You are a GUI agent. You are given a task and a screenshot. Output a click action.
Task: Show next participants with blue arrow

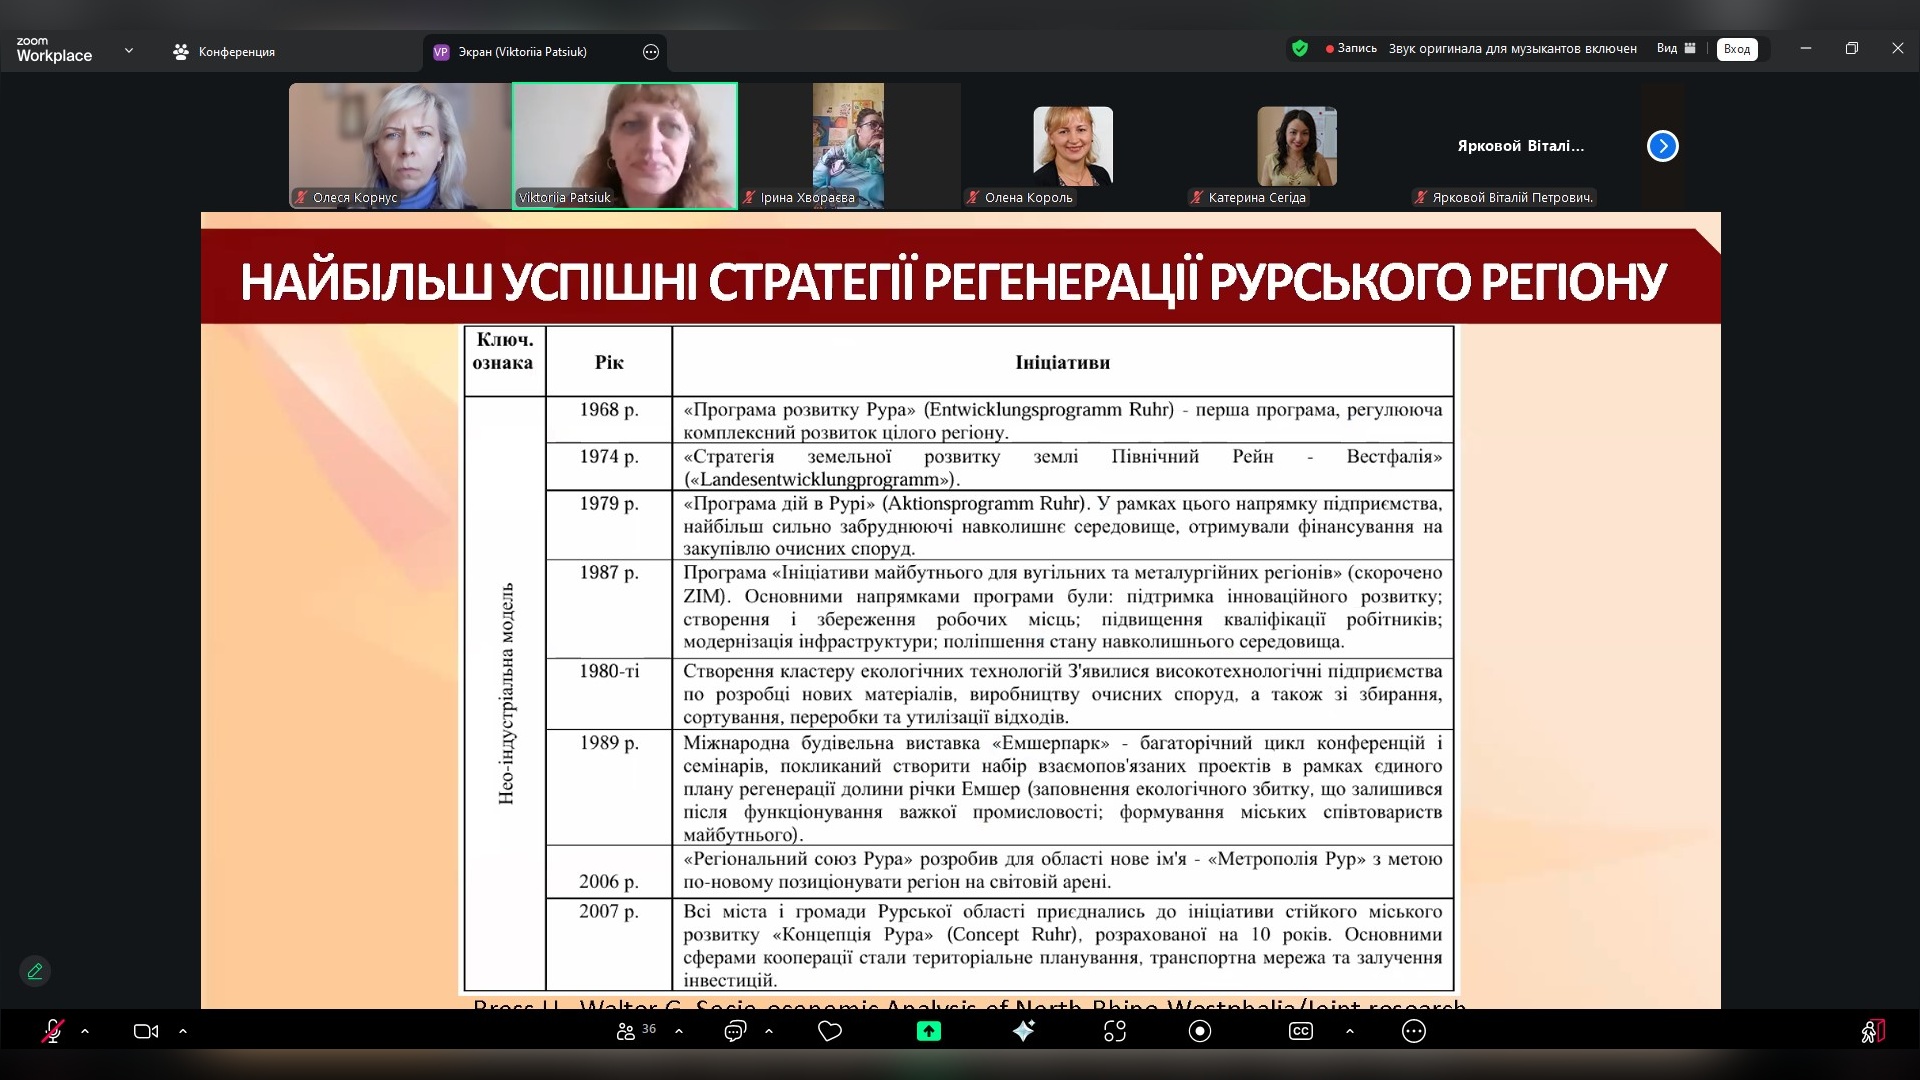1662,146
